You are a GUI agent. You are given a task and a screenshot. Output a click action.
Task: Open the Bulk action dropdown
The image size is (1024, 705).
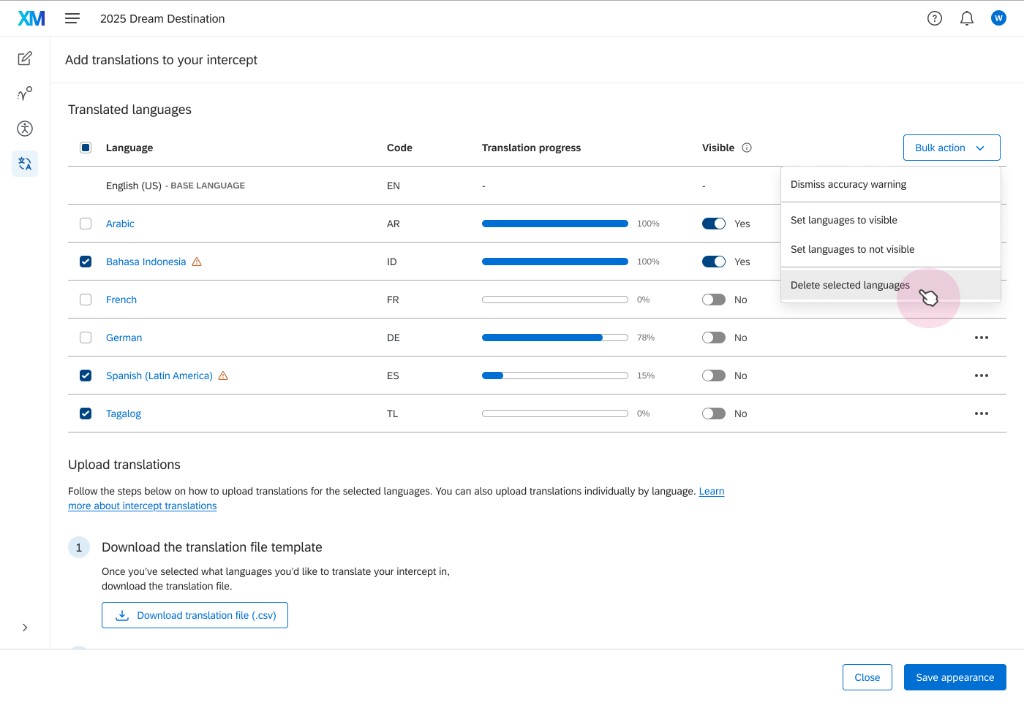[951, 147]
